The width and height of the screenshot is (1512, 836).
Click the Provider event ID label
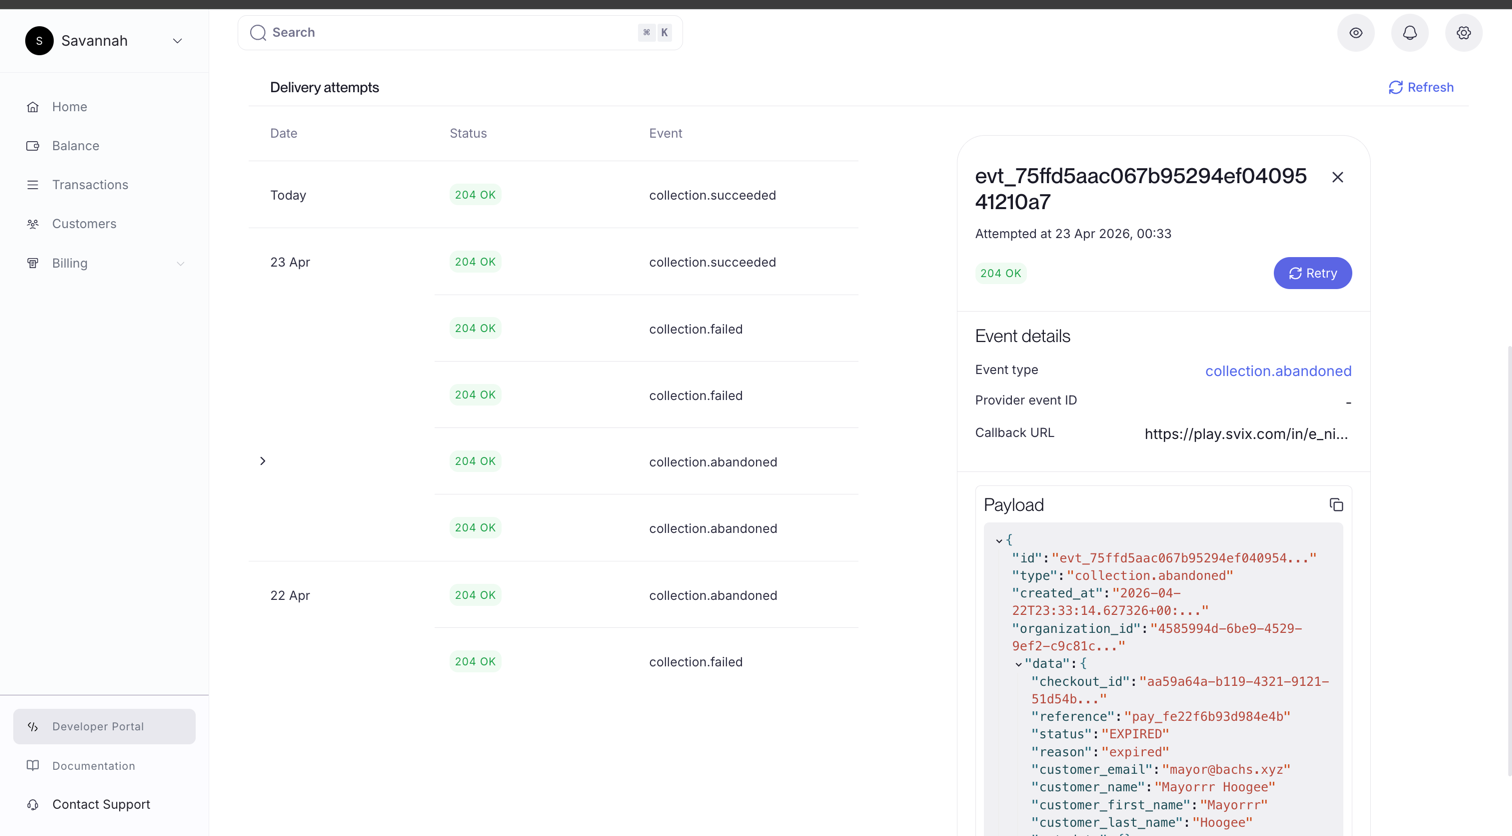coord(1026,400)
